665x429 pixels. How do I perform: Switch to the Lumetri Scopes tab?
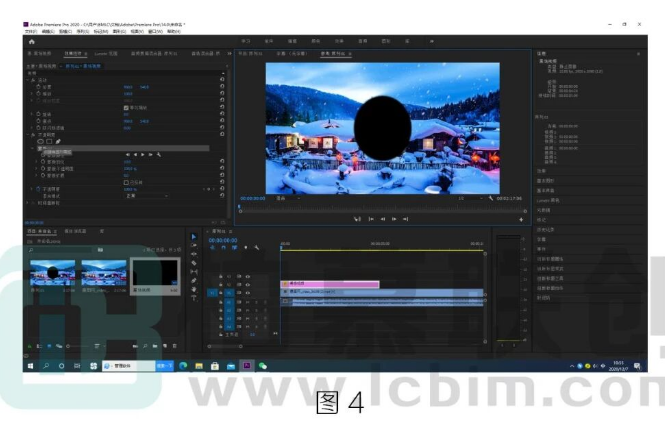(106, 53)
